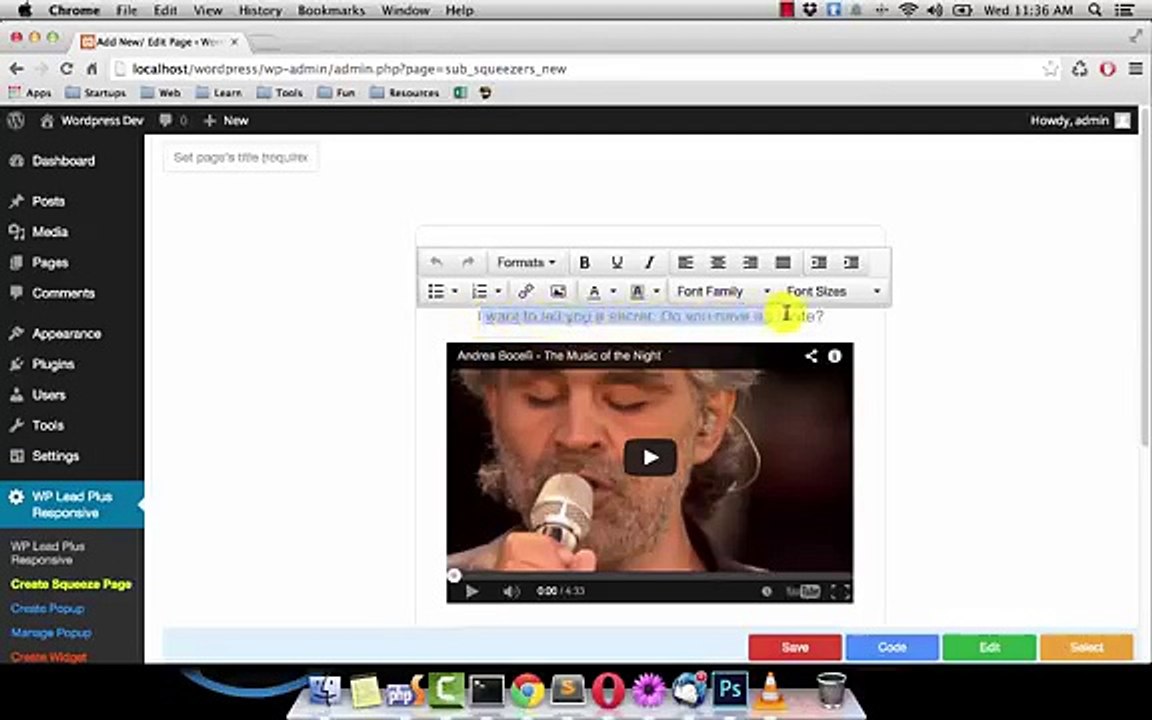Toggle bold formatting
The image size is (1152, 720).
click(585, 262)
